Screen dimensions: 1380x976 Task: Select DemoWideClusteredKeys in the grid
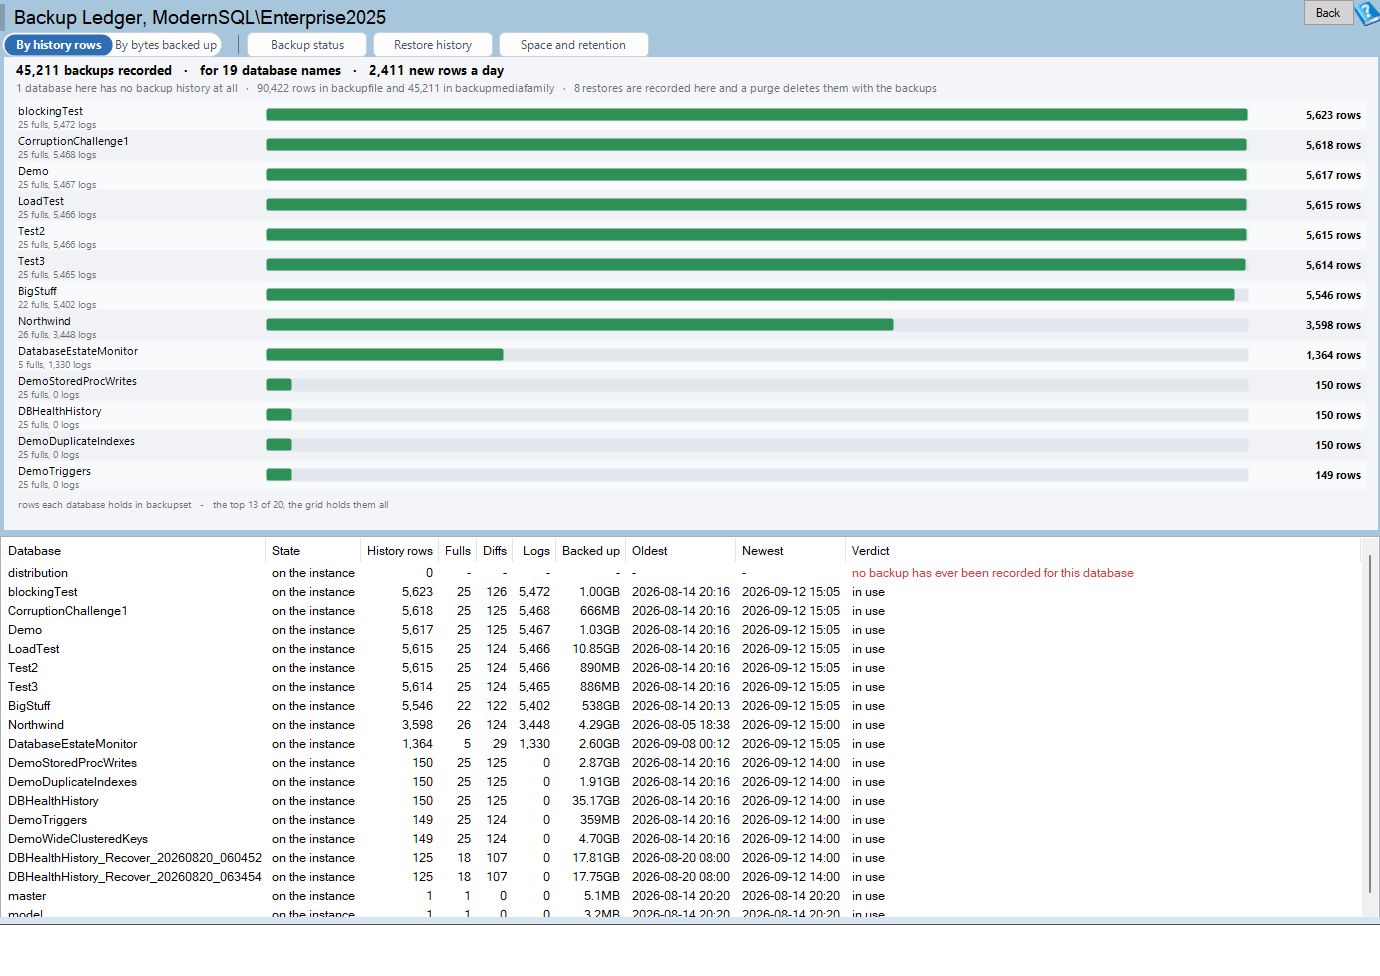(x=680, y=839)
